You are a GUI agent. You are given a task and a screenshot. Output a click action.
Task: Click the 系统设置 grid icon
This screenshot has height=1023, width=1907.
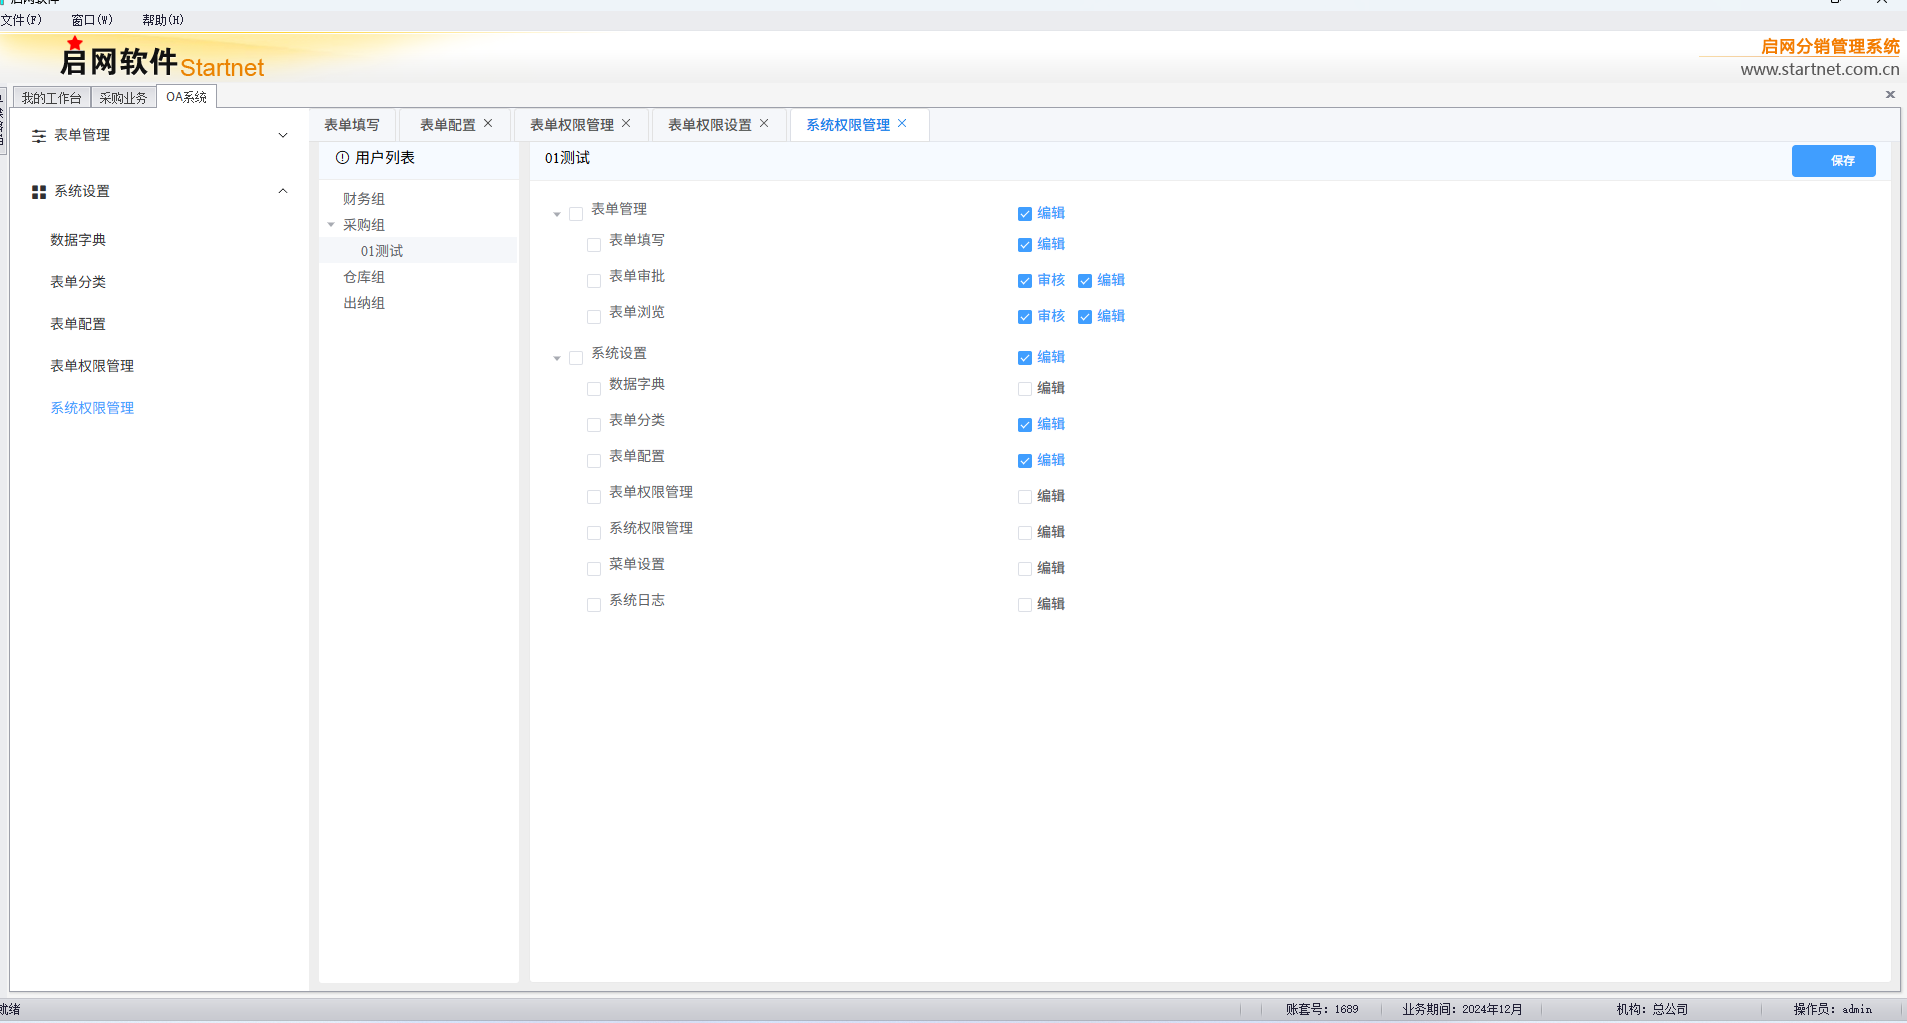[x=39, y=192]
